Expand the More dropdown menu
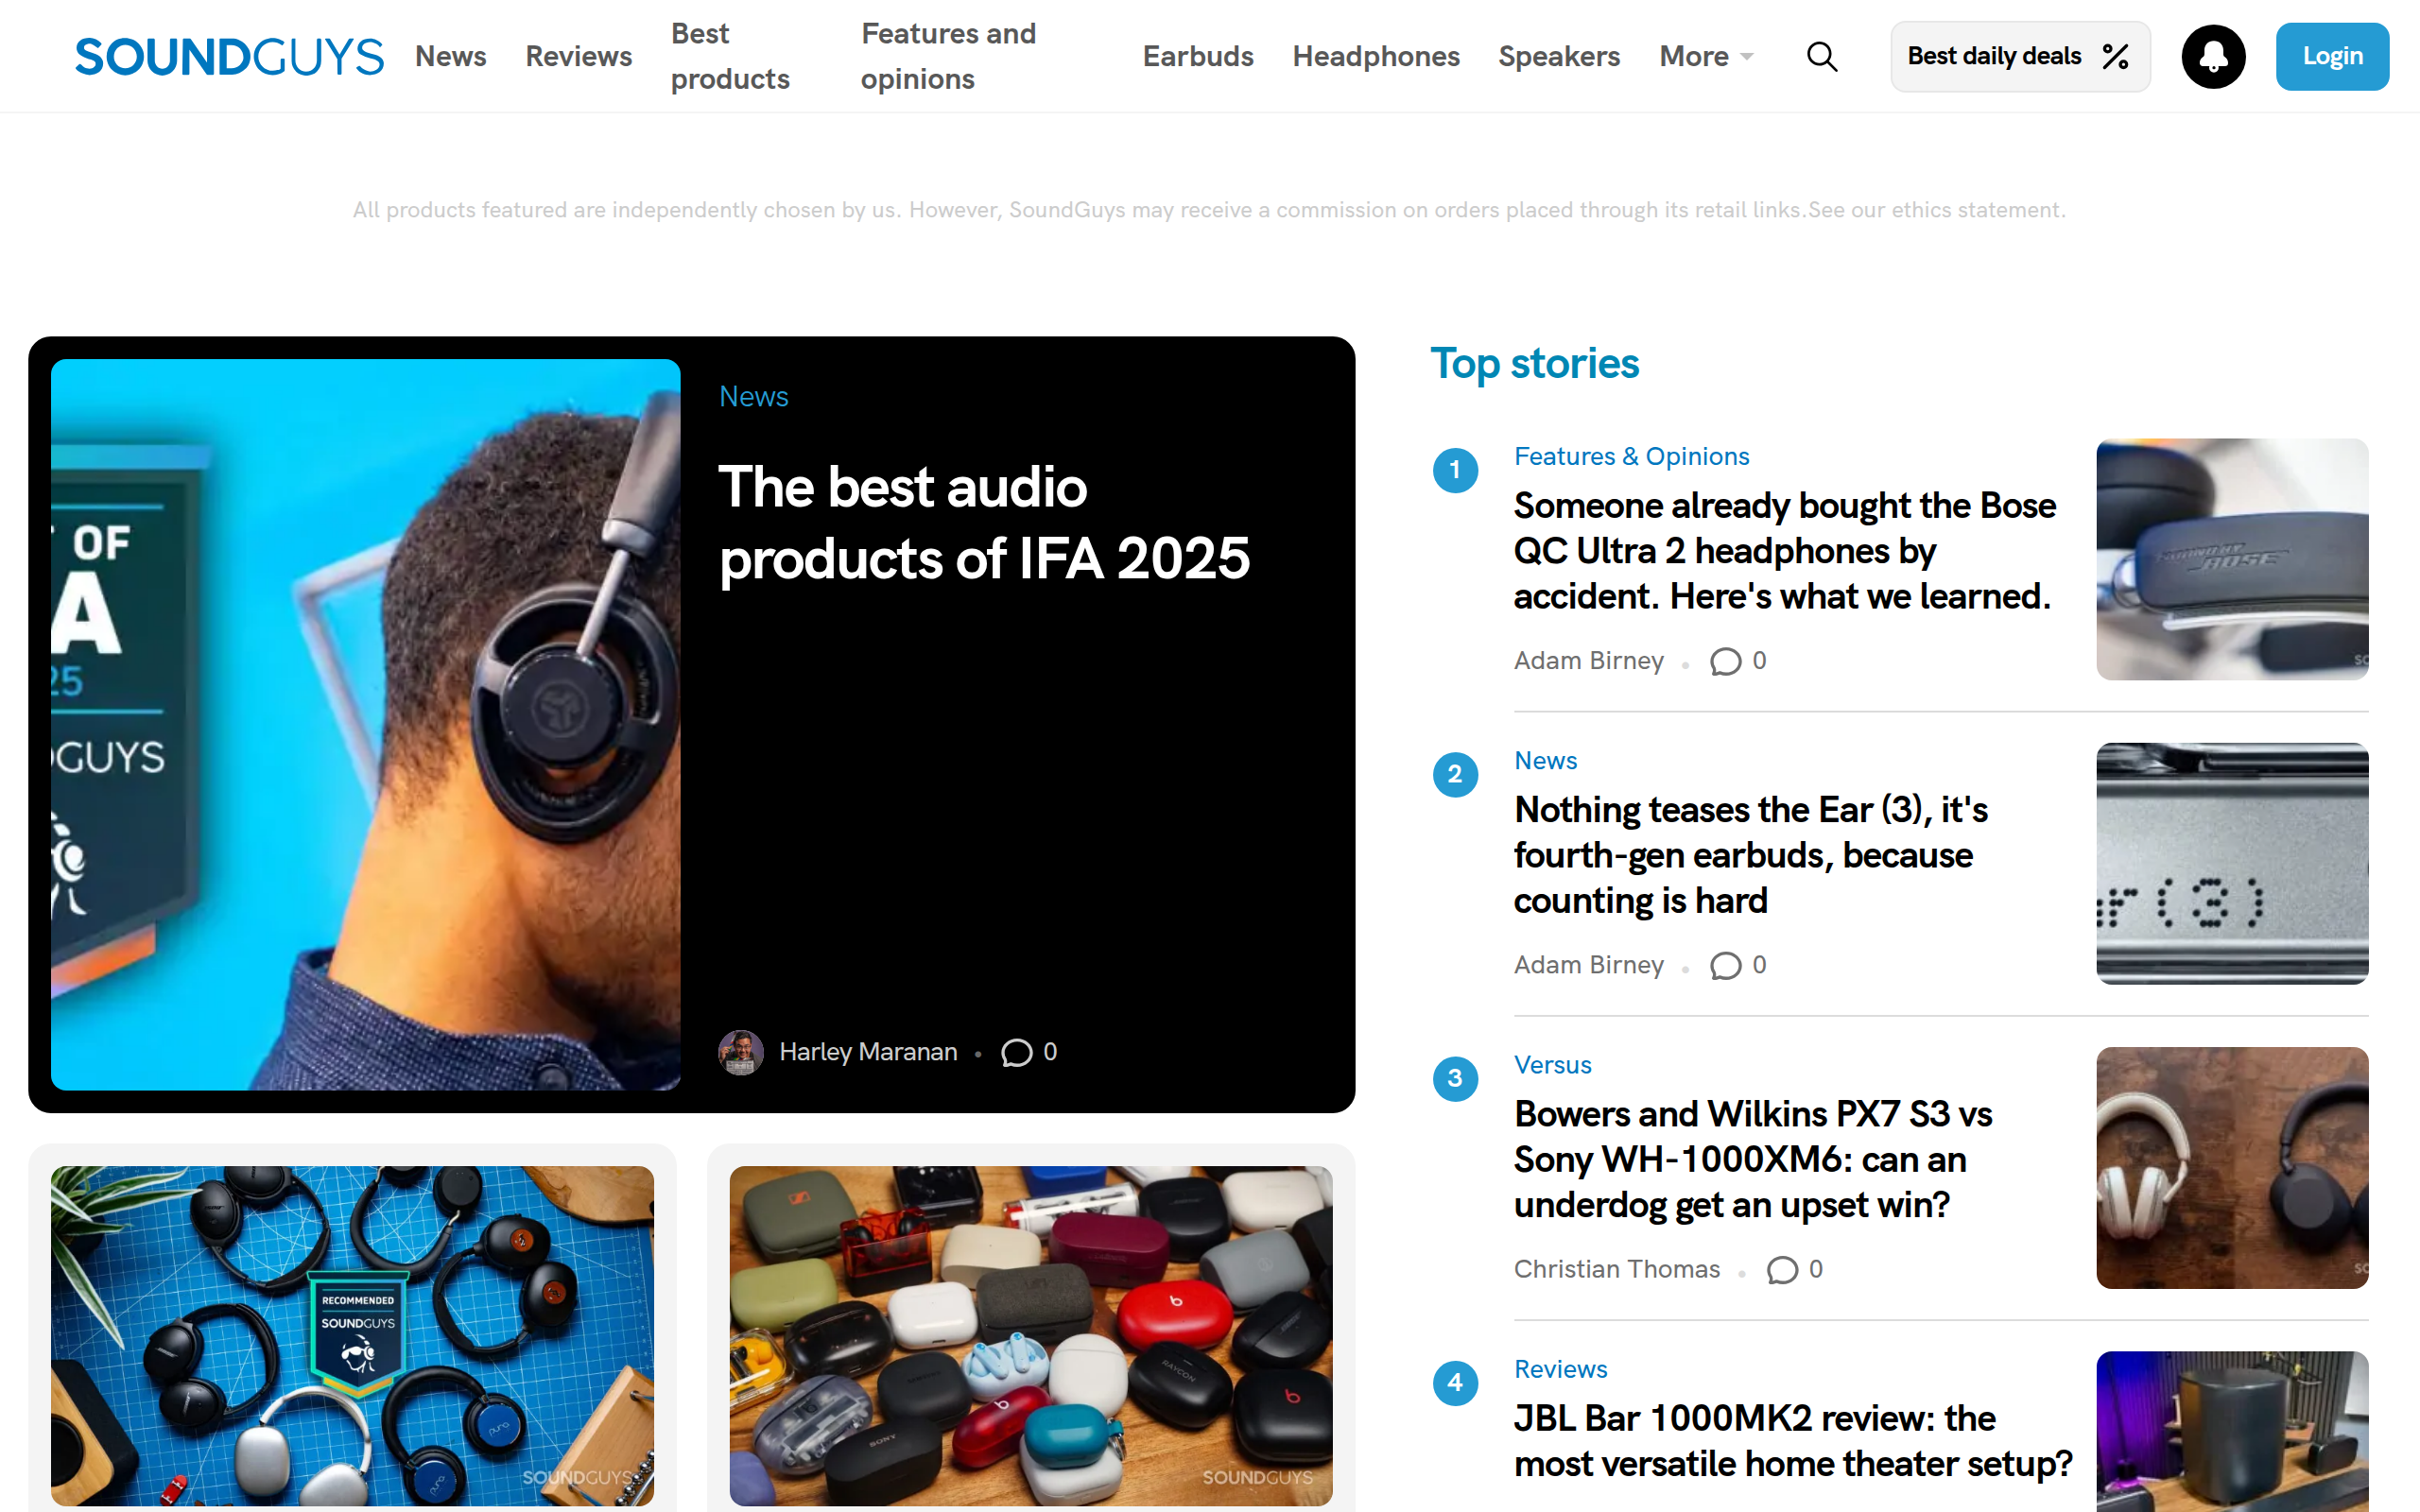This screenshot has width=2420, height=1512. coord(1706,57)
